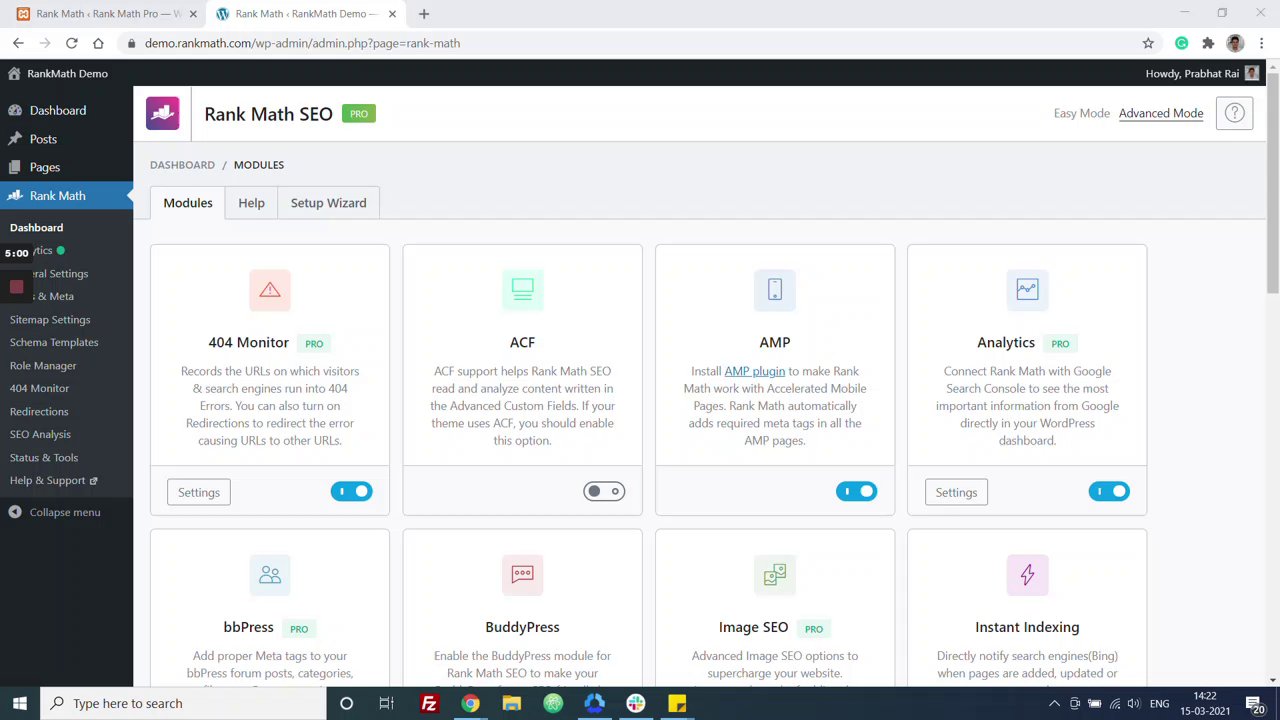Click the Image SEO module icon
This screenshot has width=1280, height=720.
tap(775, 574)
